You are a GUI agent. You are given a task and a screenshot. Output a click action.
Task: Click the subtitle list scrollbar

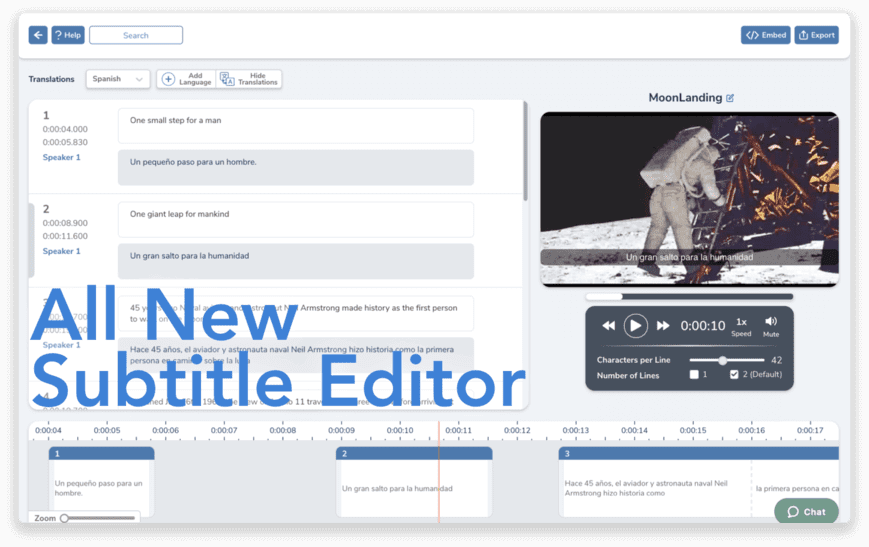[525, 151]
